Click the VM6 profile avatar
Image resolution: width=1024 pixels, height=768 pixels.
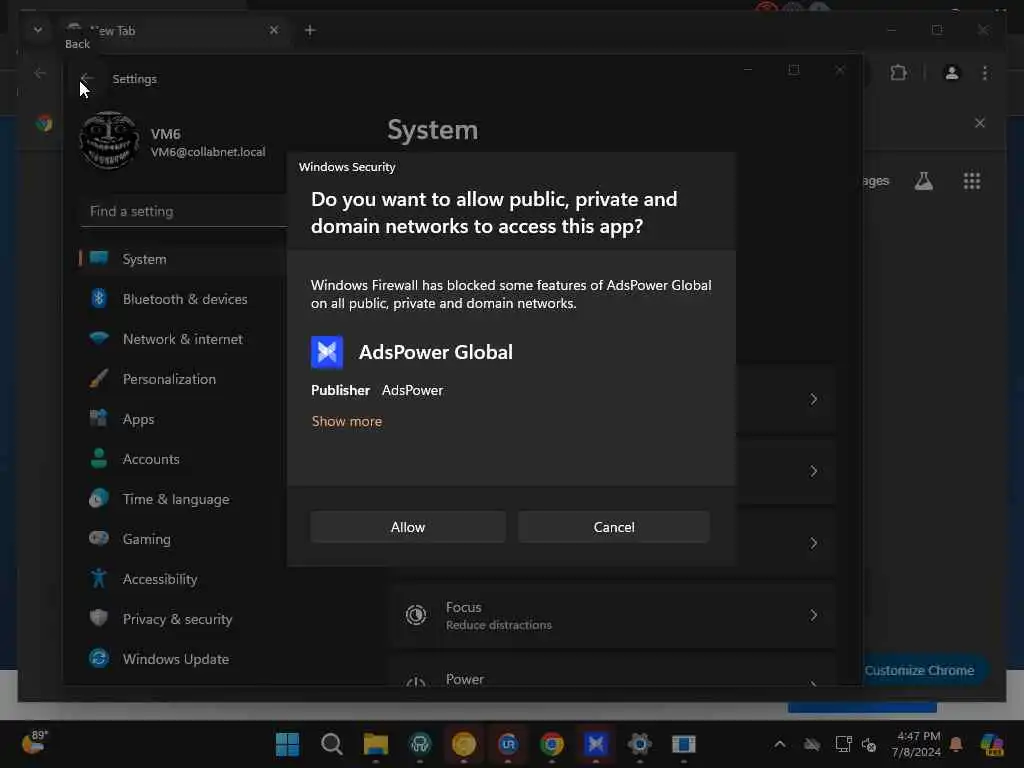(109, 140)
